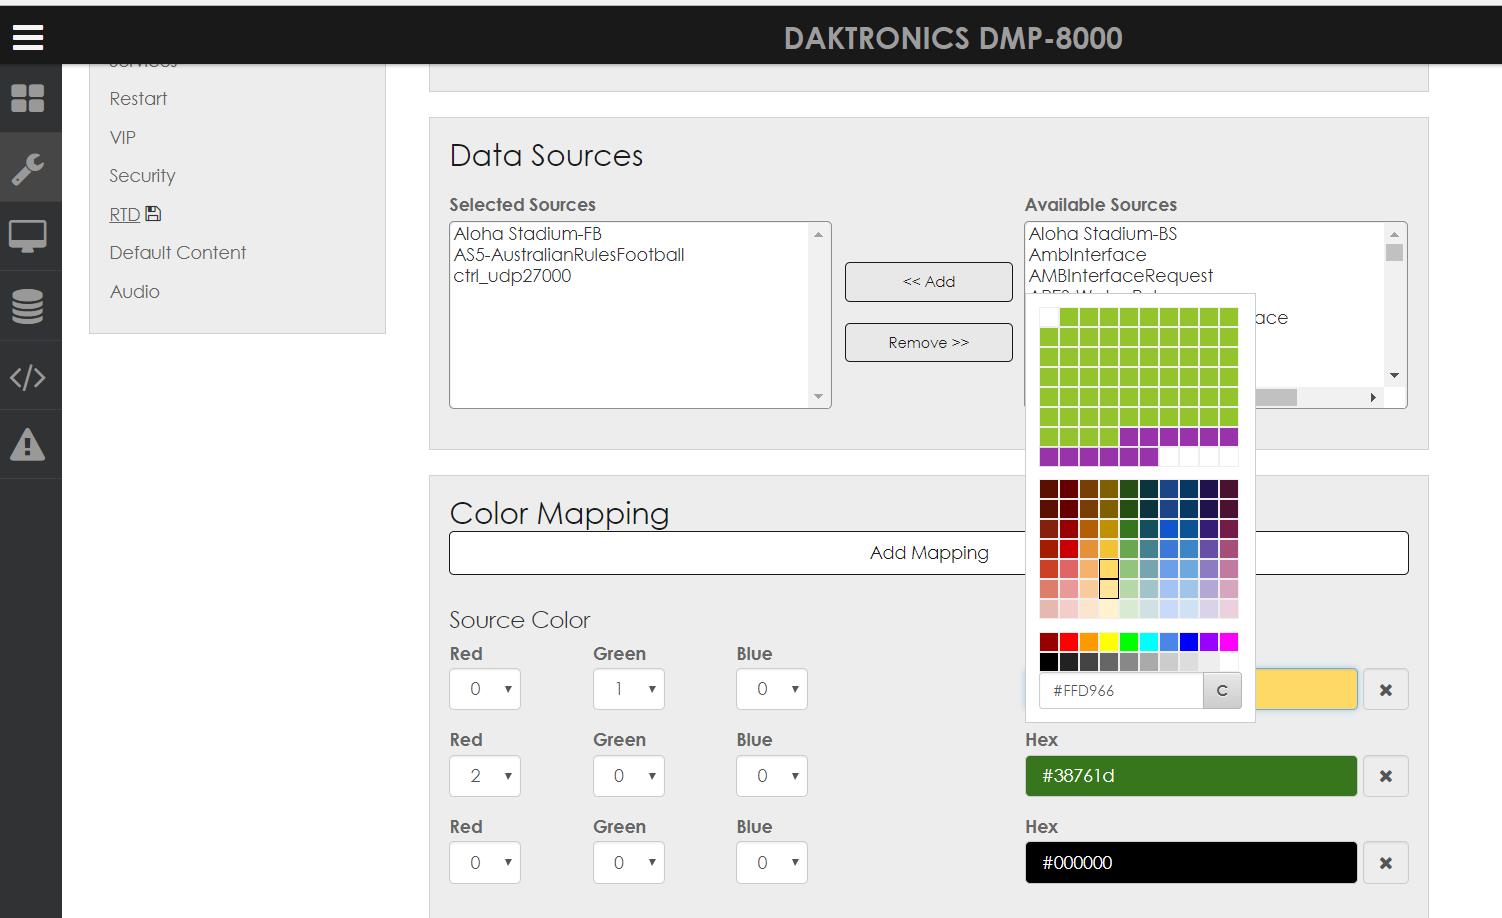
Task: Open the hamburger menu icon
Action: click(x=28, y=38)
